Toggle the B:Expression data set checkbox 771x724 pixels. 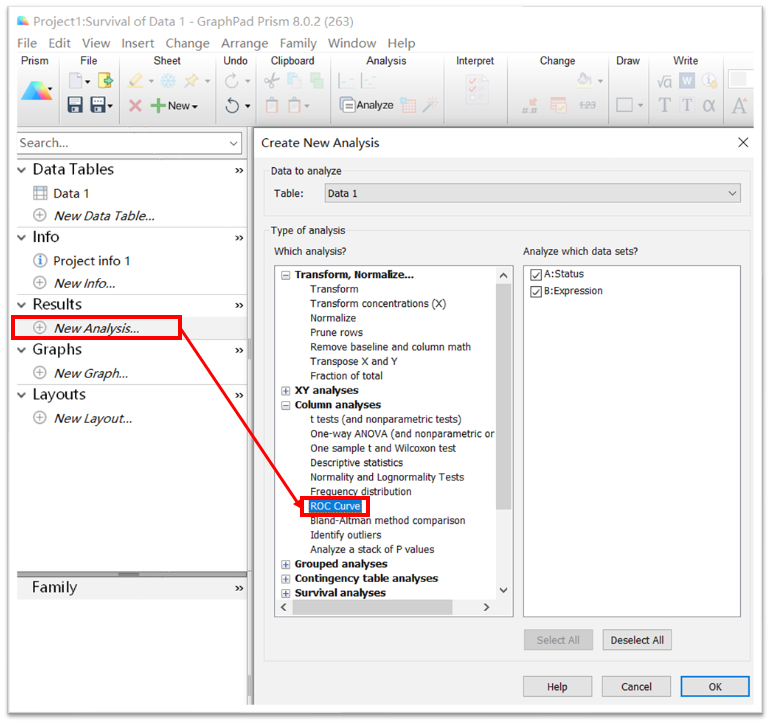[536, 292]
